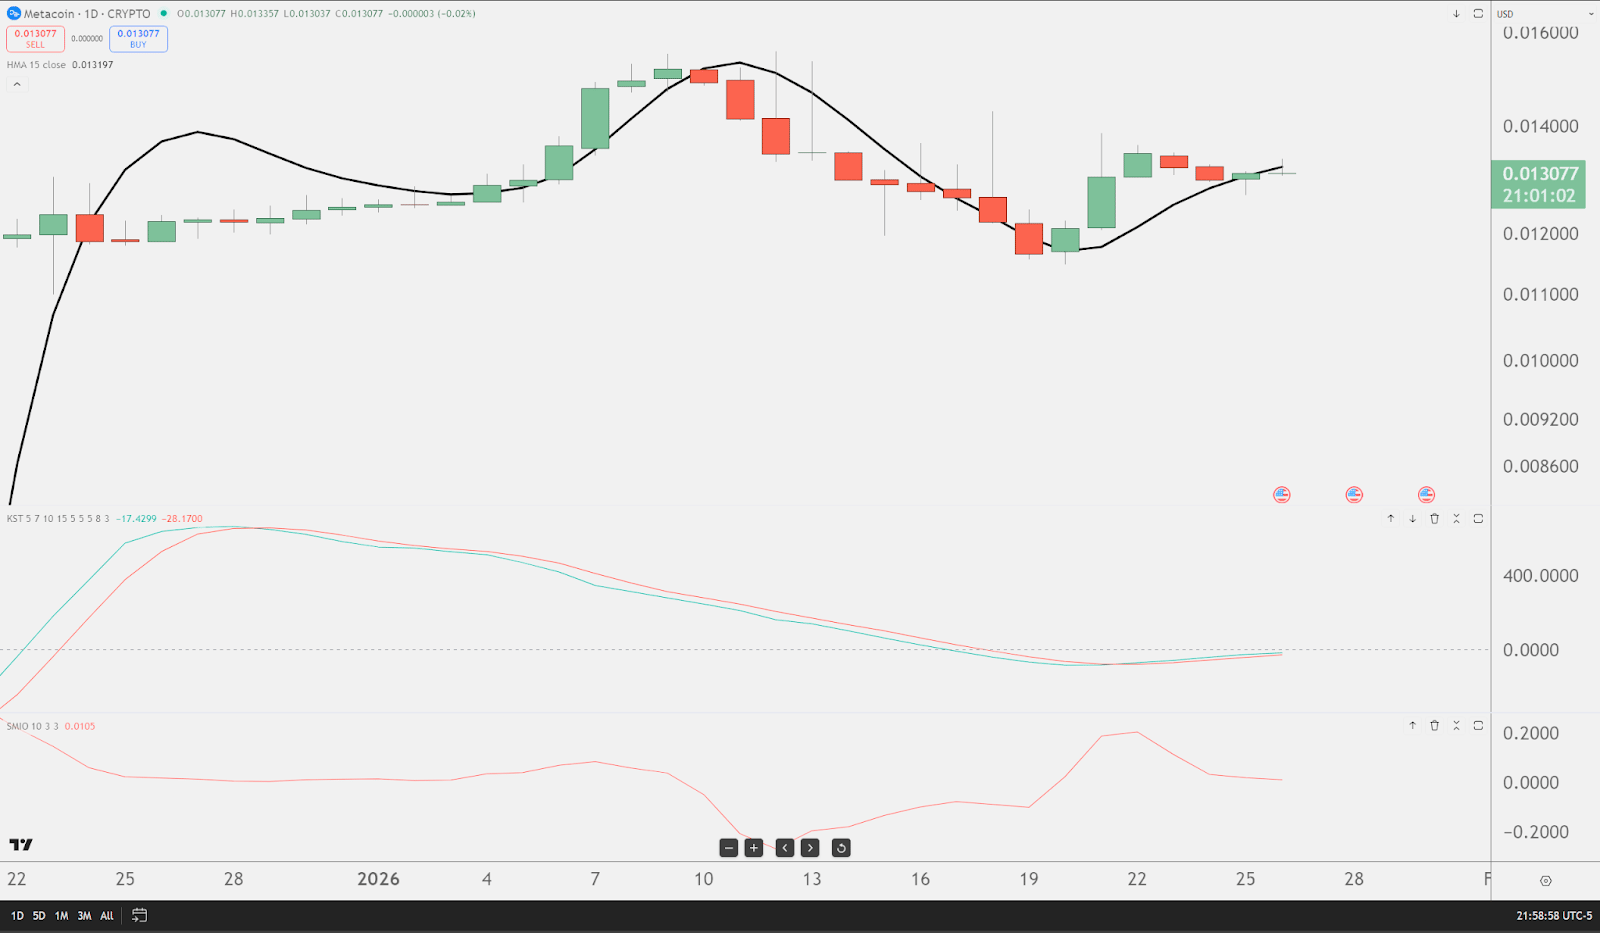Delete the SMIO indicator pane
The image size is (1600, 933).
pos(1434,726)
